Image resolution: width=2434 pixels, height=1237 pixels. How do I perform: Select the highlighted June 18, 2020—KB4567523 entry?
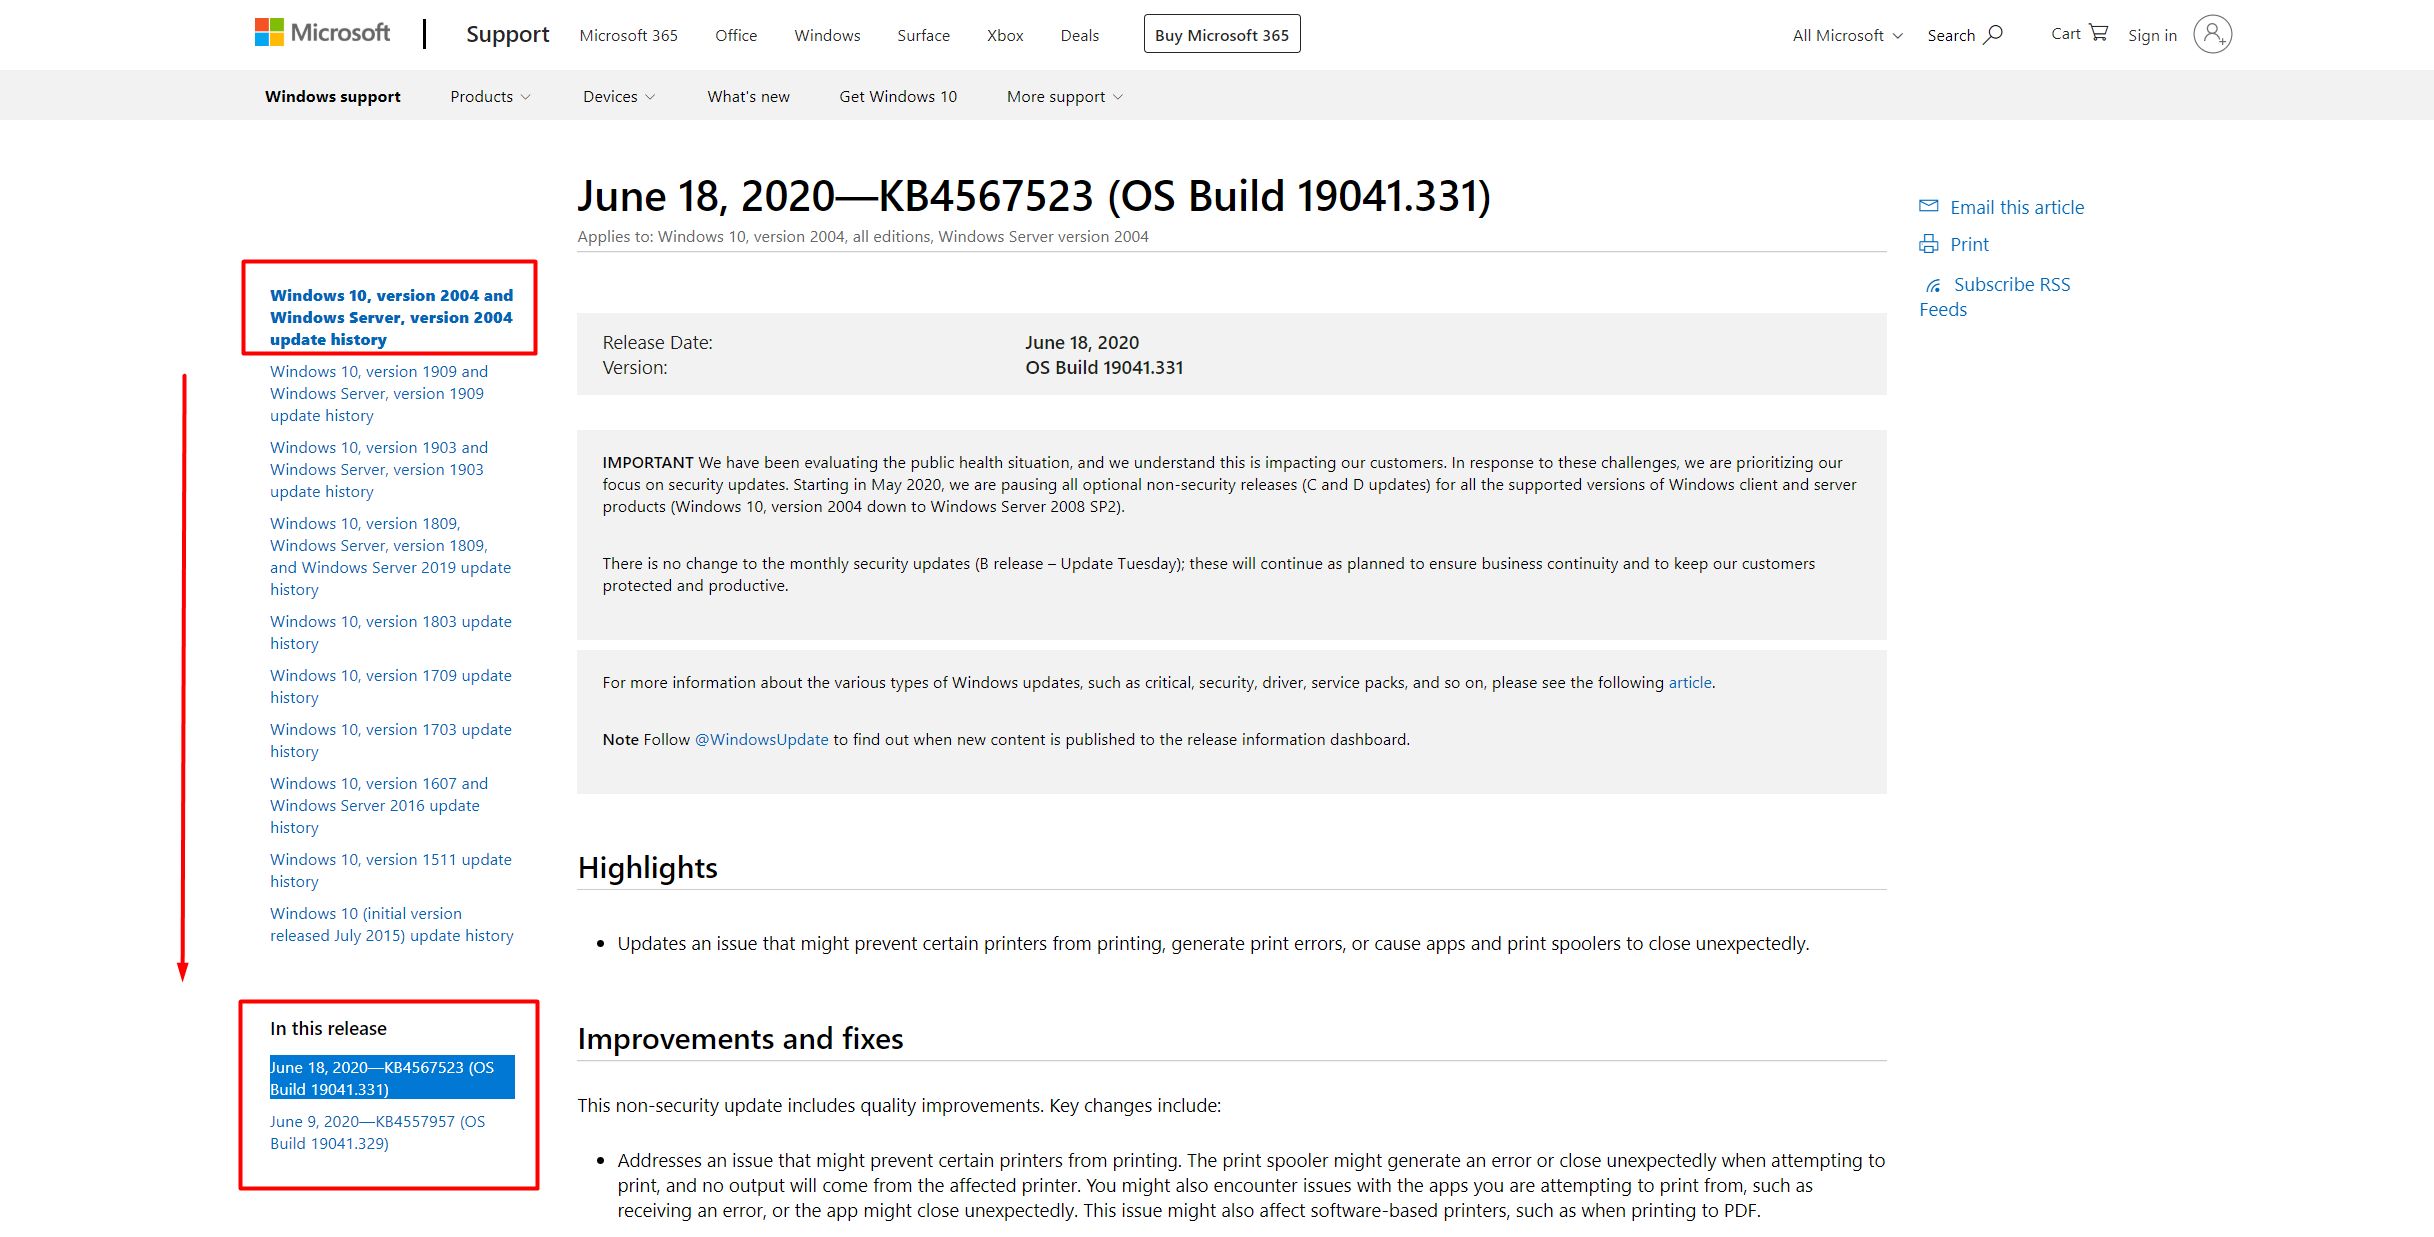click(391, 1077)
